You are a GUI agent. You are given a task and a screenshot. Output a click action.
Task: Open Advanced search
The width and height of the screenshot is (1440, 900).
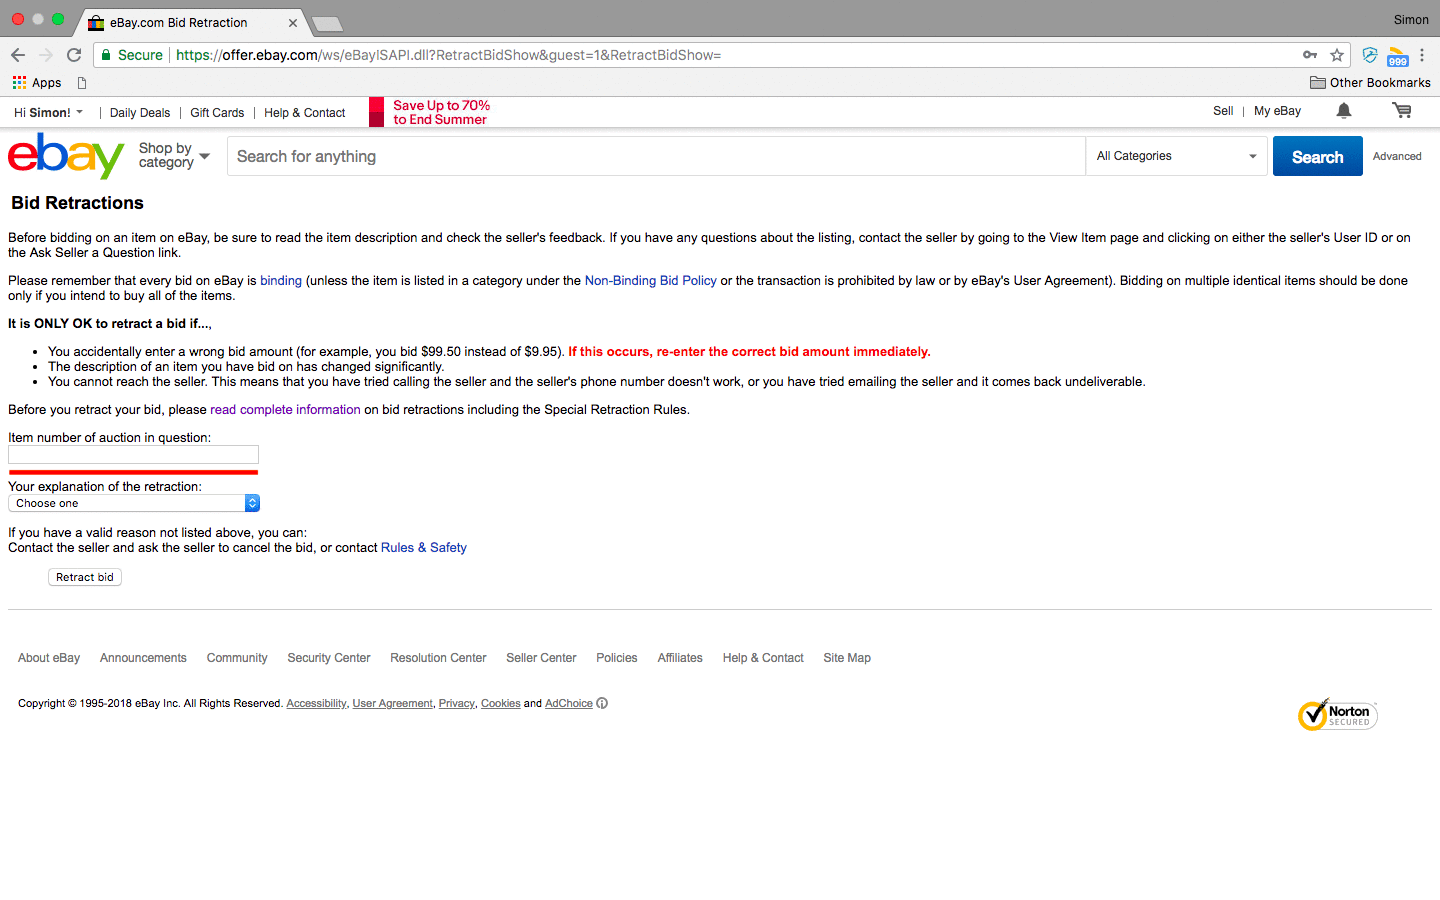coord(1397,156)
